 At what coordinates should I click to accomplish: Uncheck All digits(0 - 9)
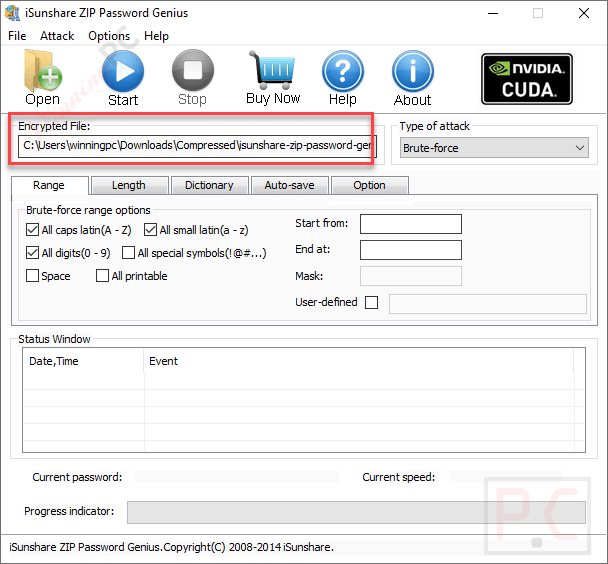pos(32,253)
